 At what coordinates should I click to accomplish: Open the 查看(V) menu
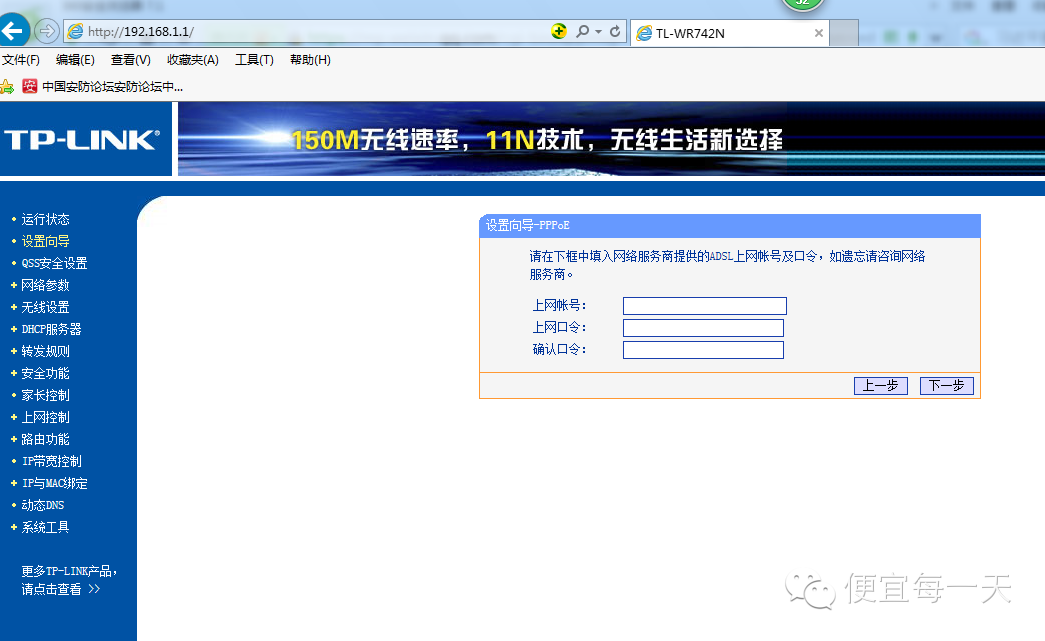tap(131, 60)
